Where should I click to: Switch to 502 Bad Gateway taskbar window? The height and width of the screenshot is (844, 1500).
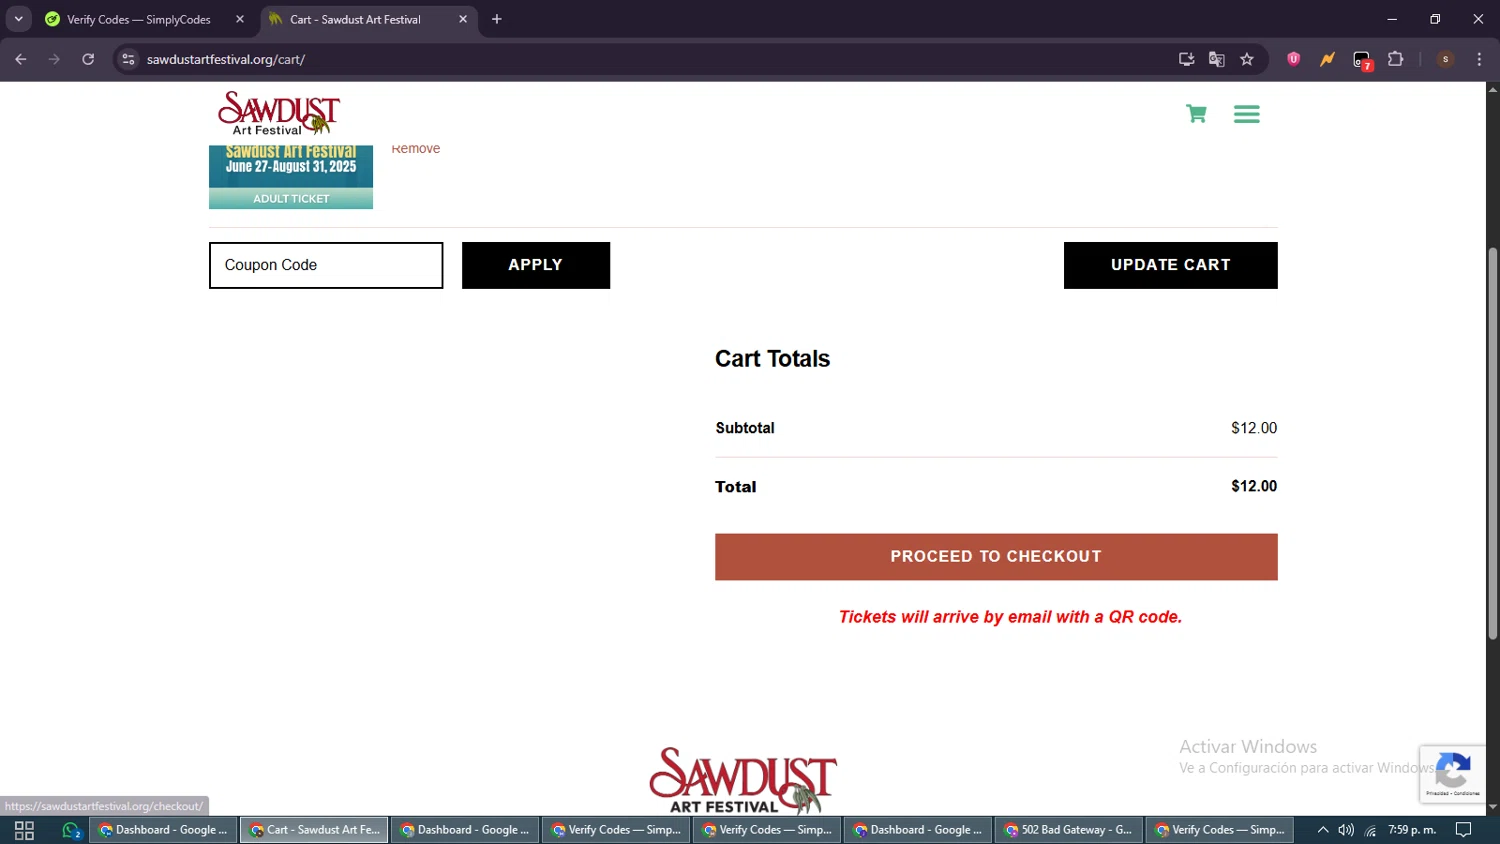click(1068, 830)
